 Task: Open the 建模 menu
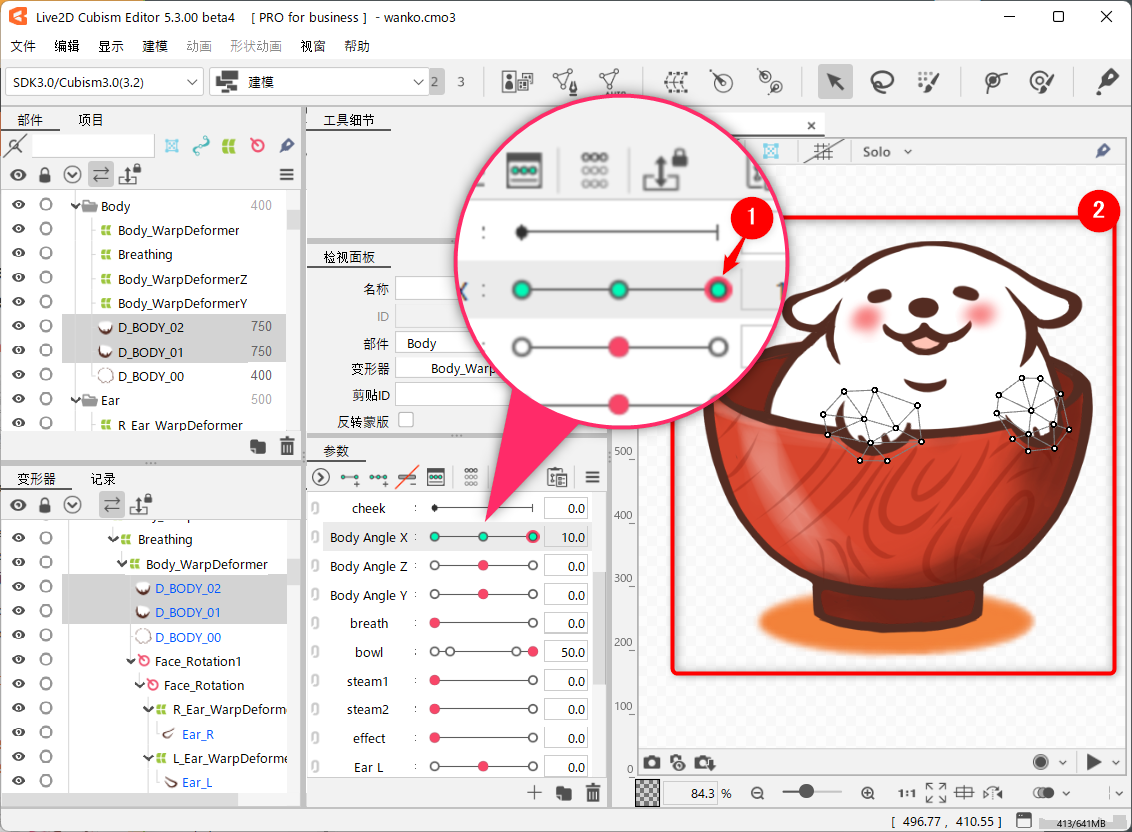coord(155,46)
